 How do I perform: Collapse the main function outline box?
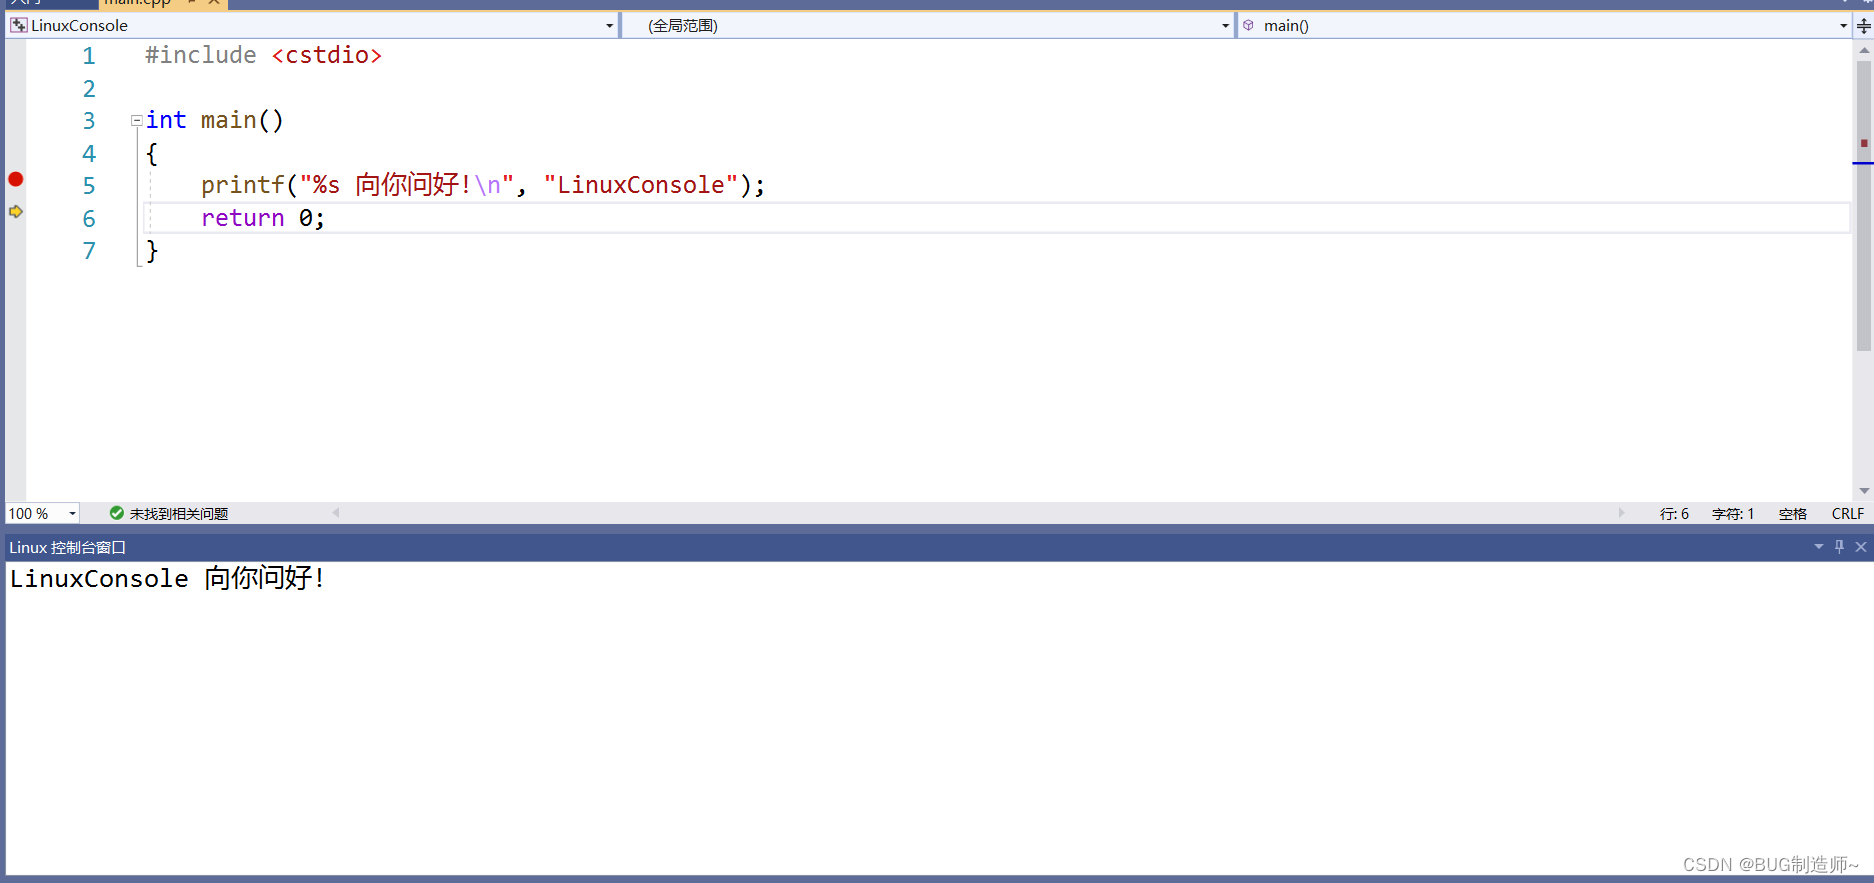(x=136, y=121)
